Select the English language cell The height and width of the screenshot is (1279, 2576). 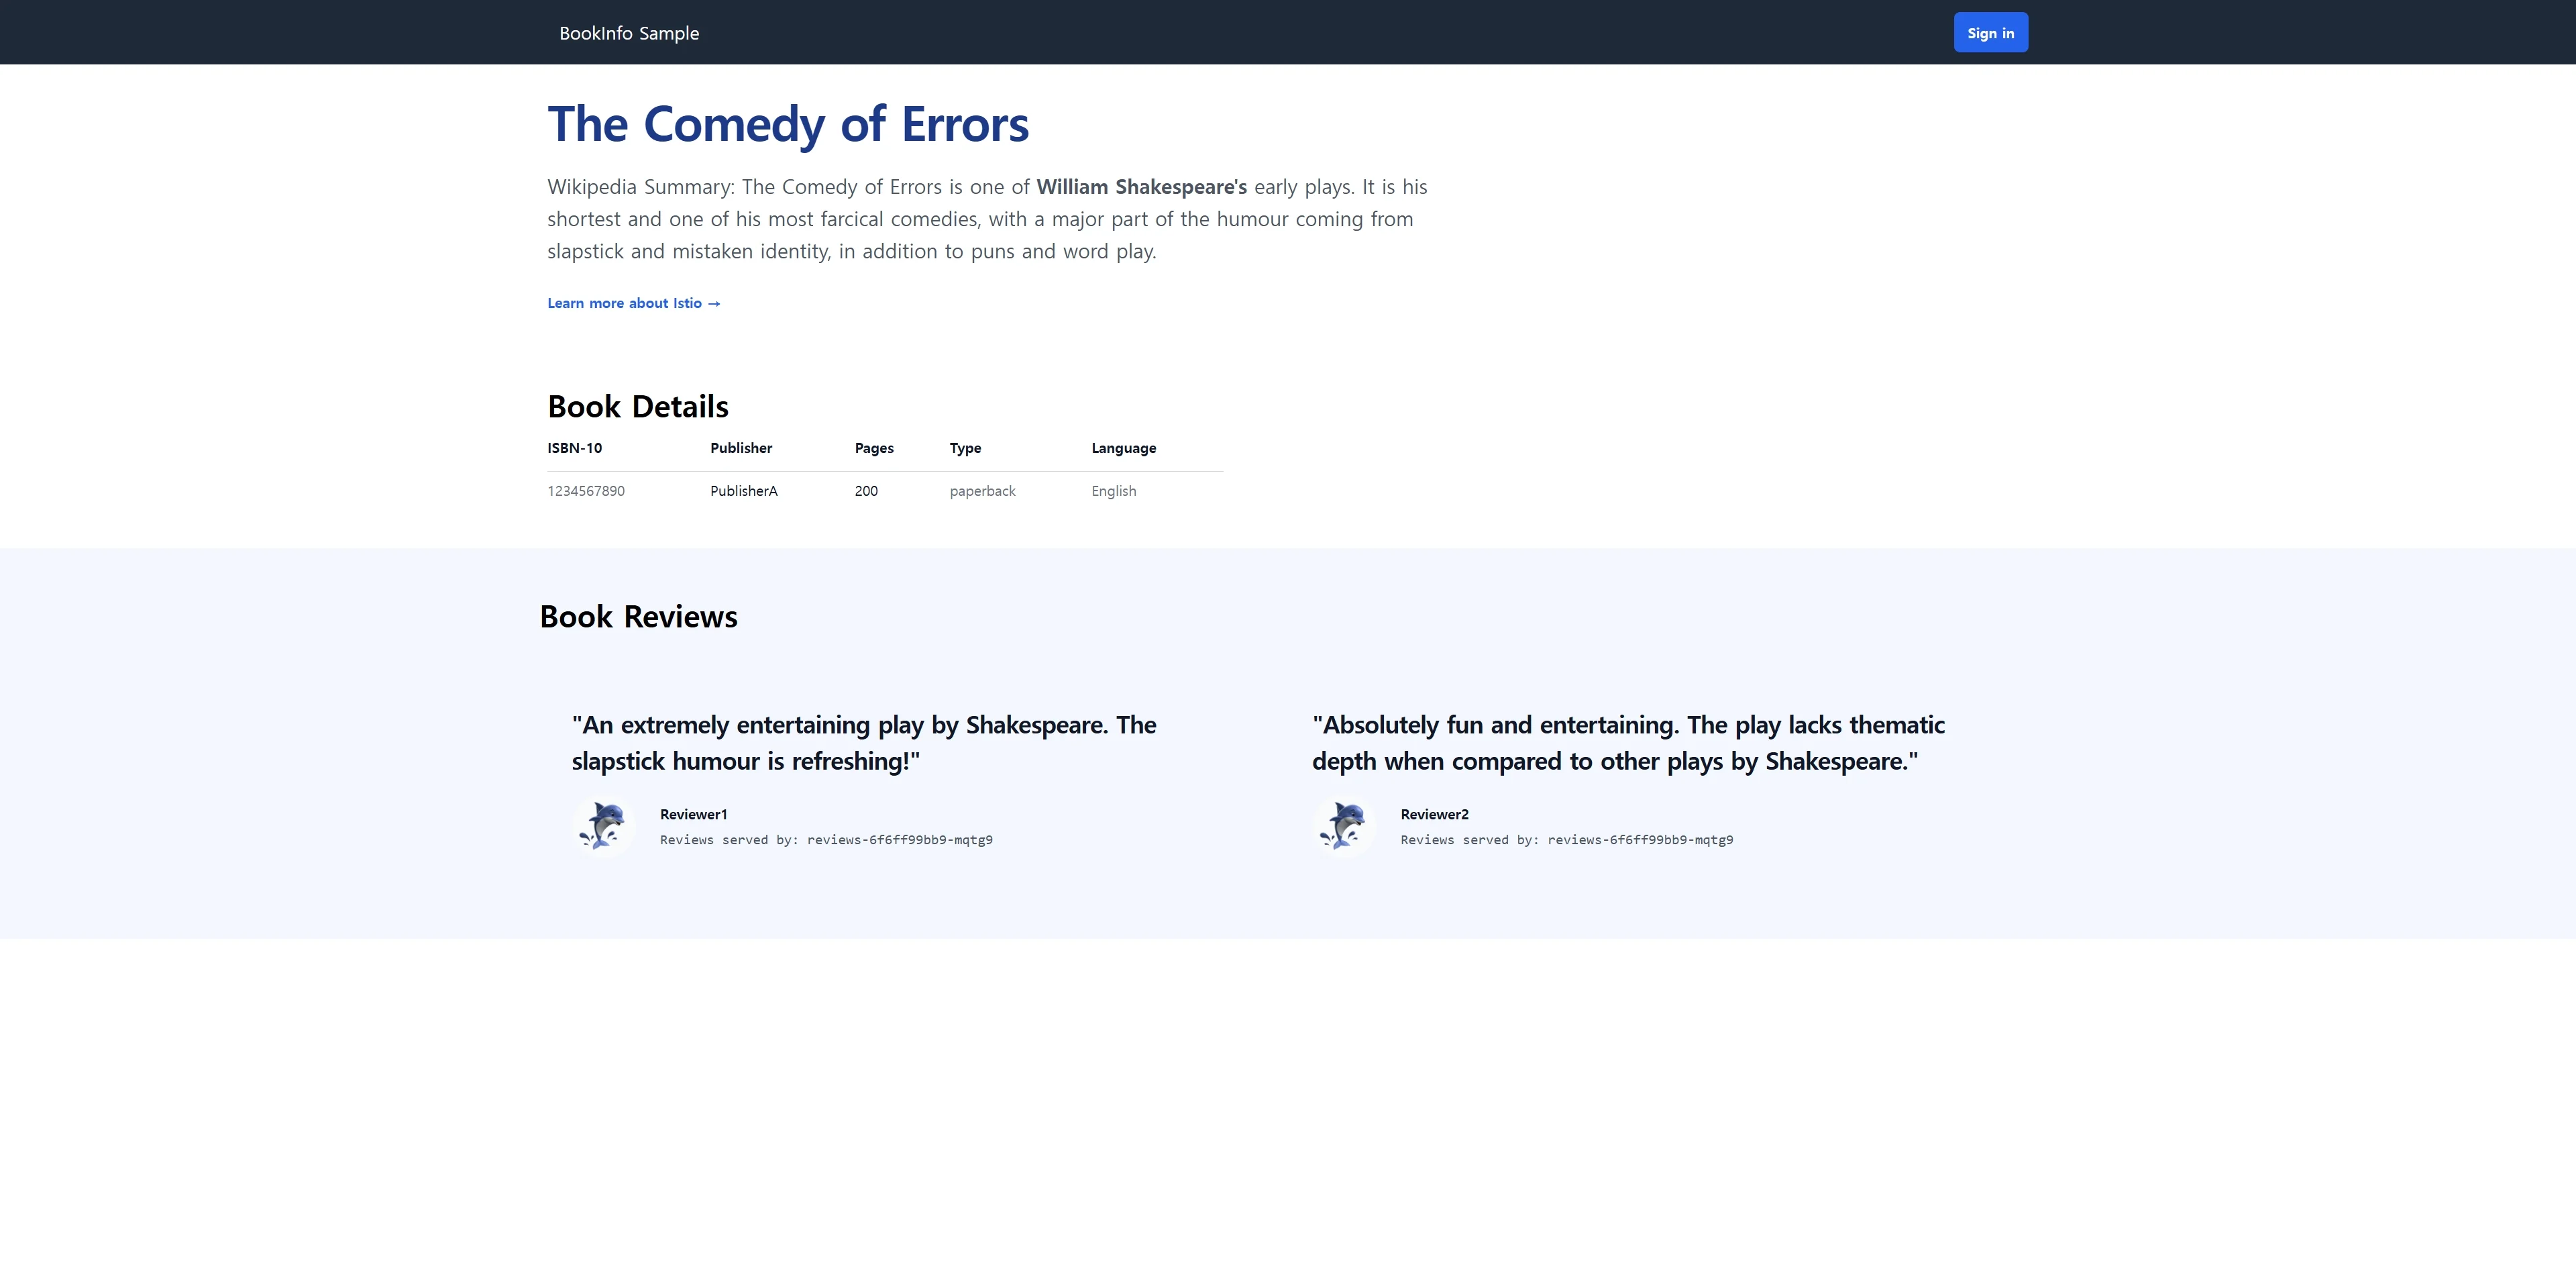[1113, 491]
